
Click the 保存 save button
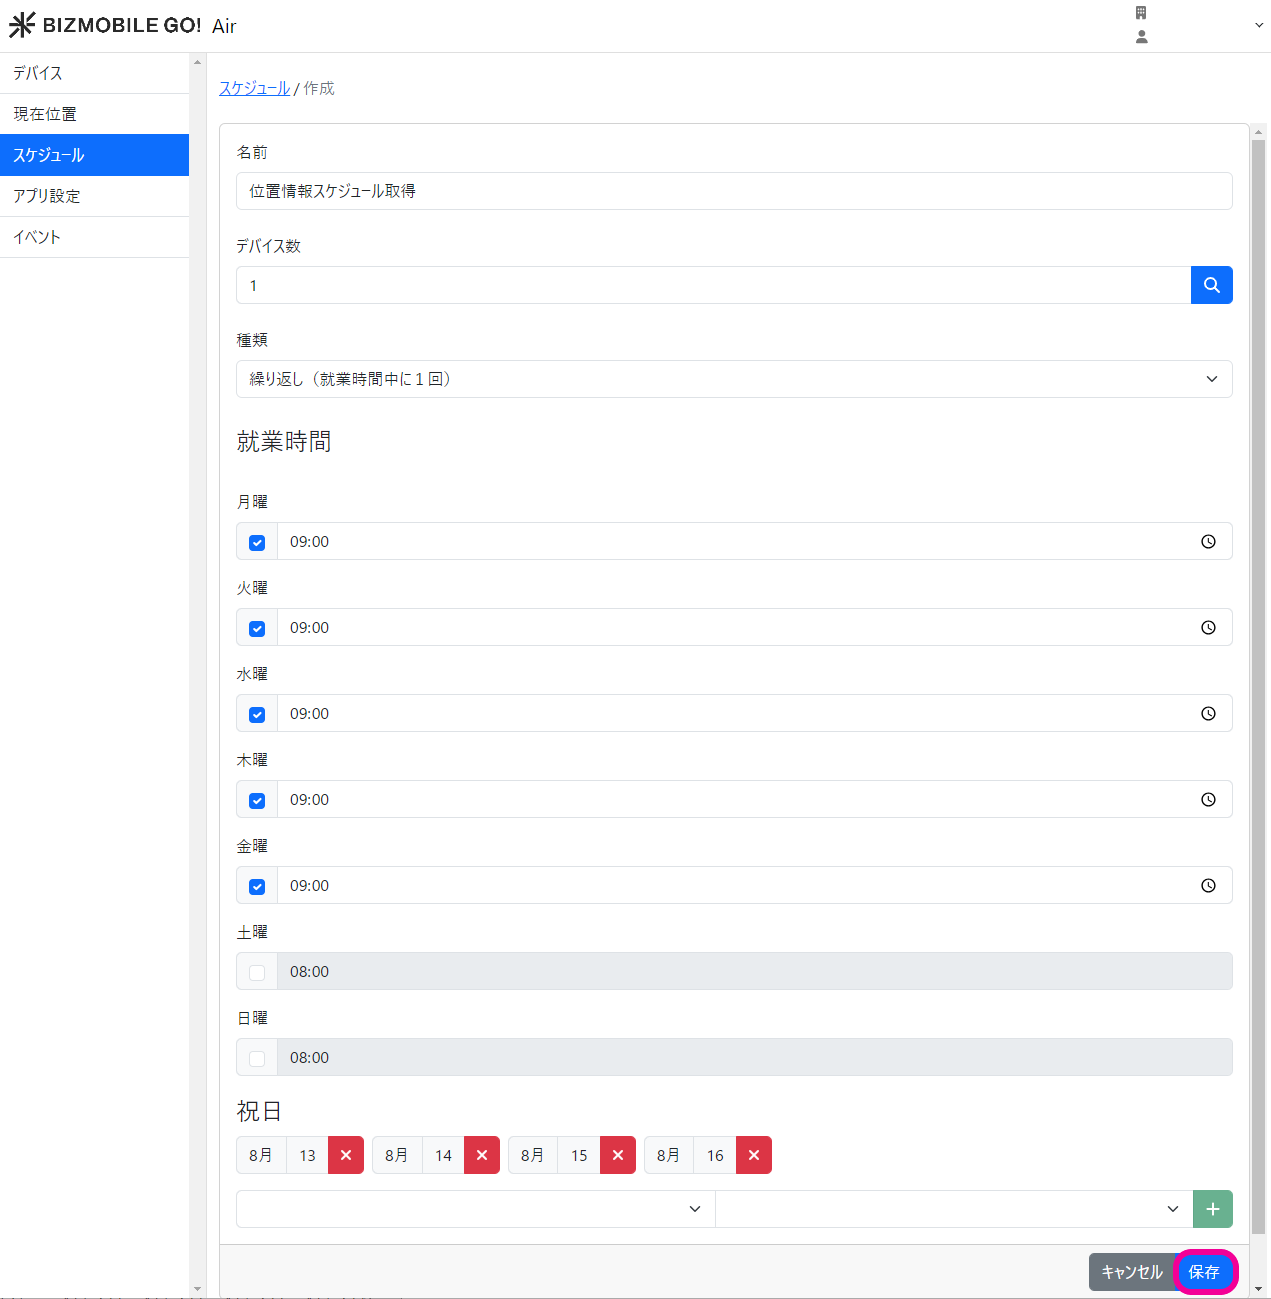(1204, 1272)
